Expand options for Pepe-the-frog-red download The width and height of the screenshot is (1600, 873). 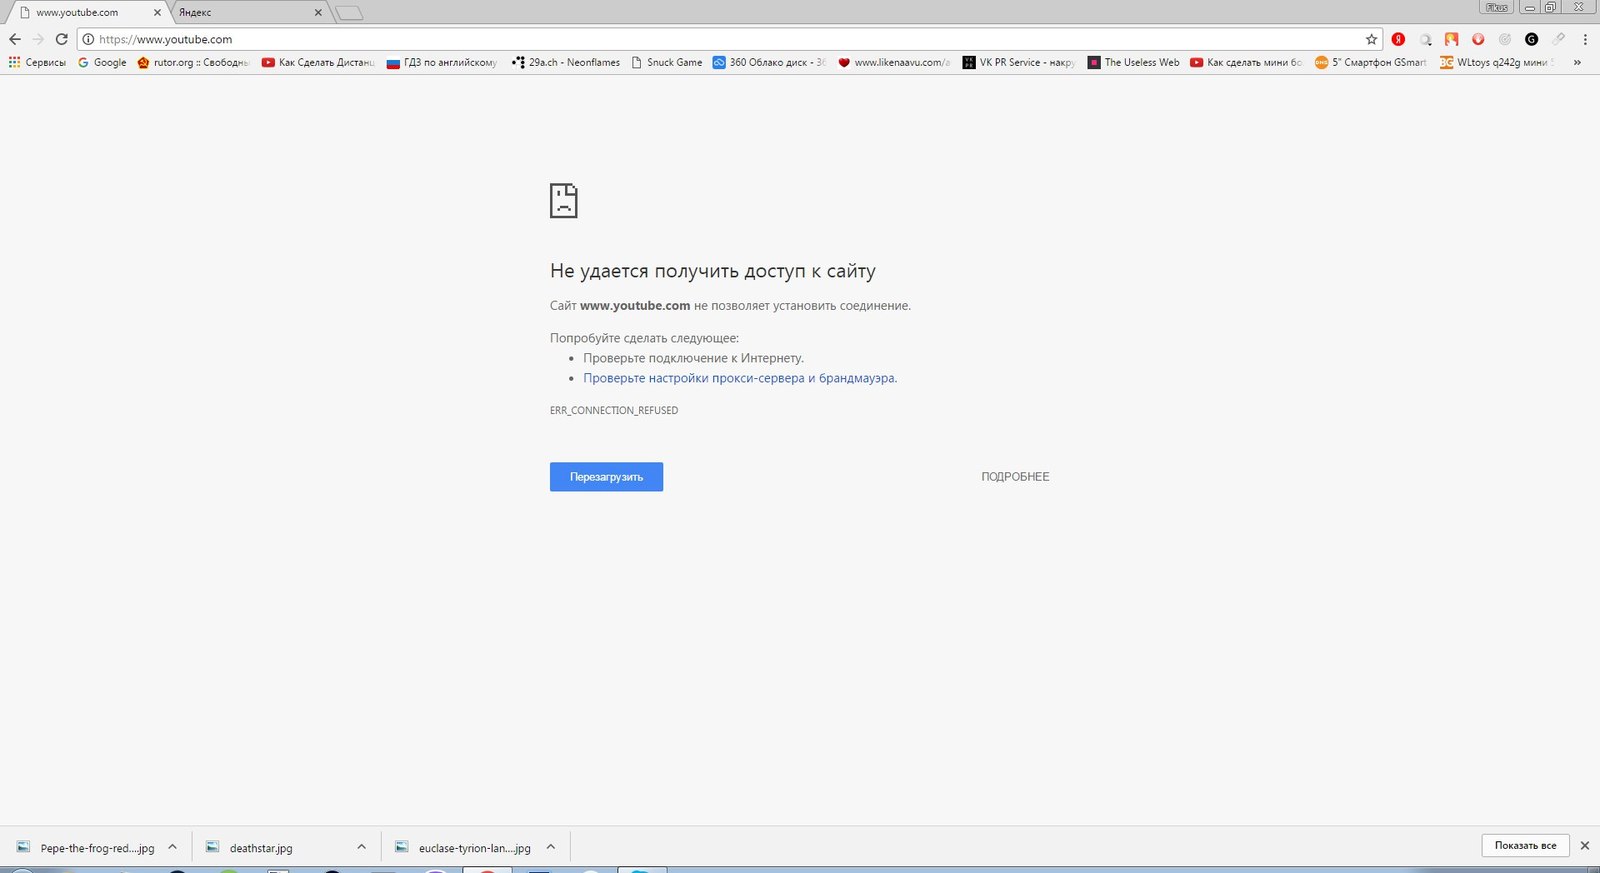[x=172, y=847]
